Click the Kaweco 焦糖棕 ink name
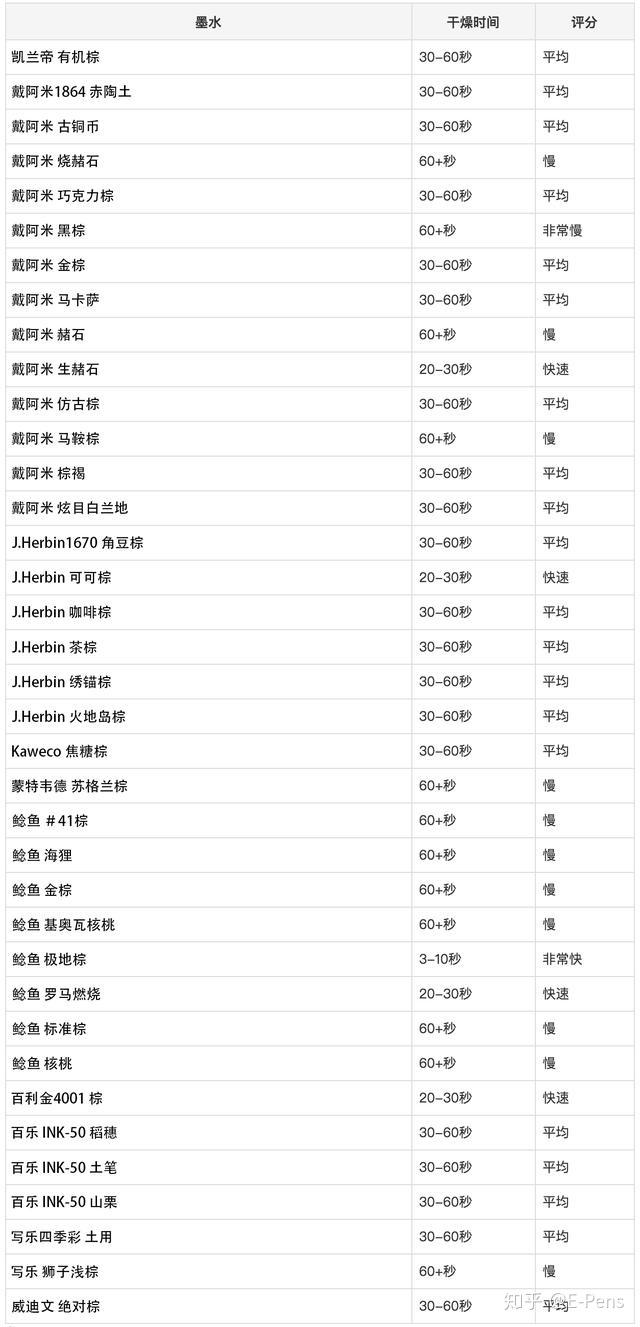This screenshot has width=640, height=1327. click(59, 751)
